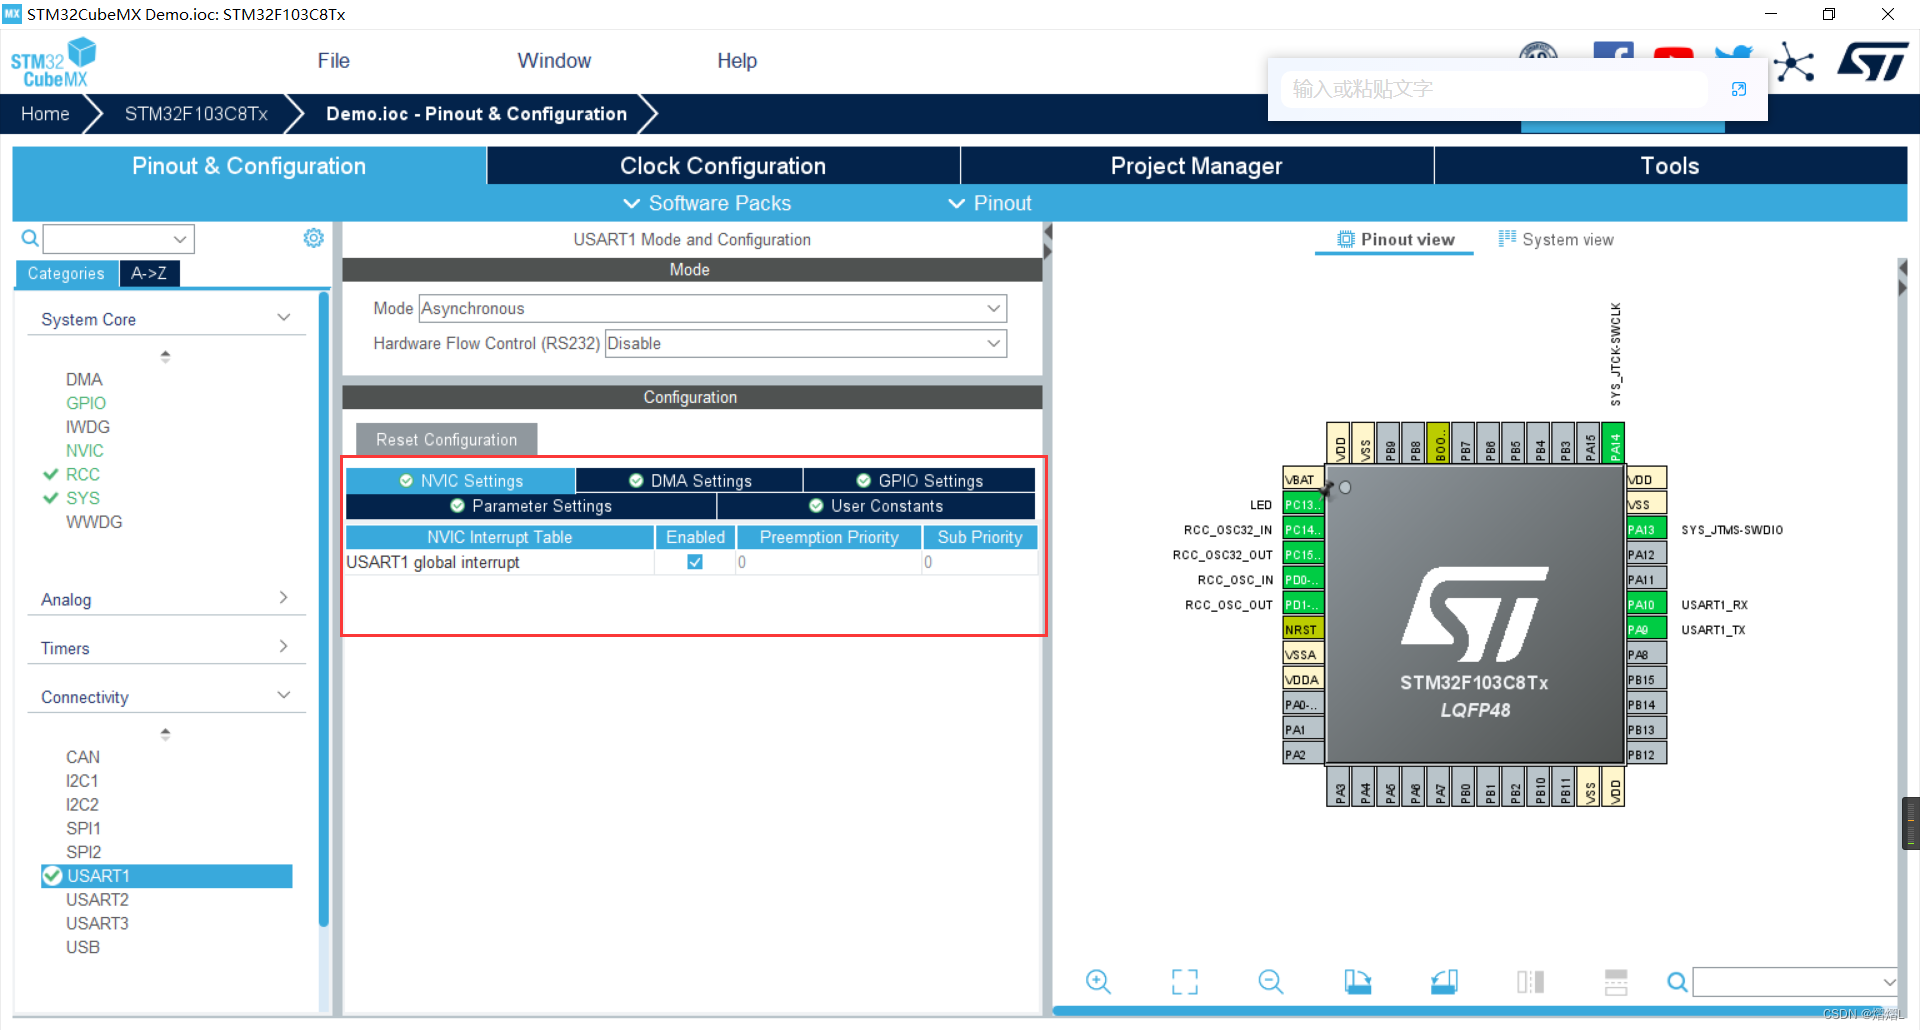Click the PB12 pin on chip
The width and height of the screenshot is (1920, 1030).
pos(1646,754)
